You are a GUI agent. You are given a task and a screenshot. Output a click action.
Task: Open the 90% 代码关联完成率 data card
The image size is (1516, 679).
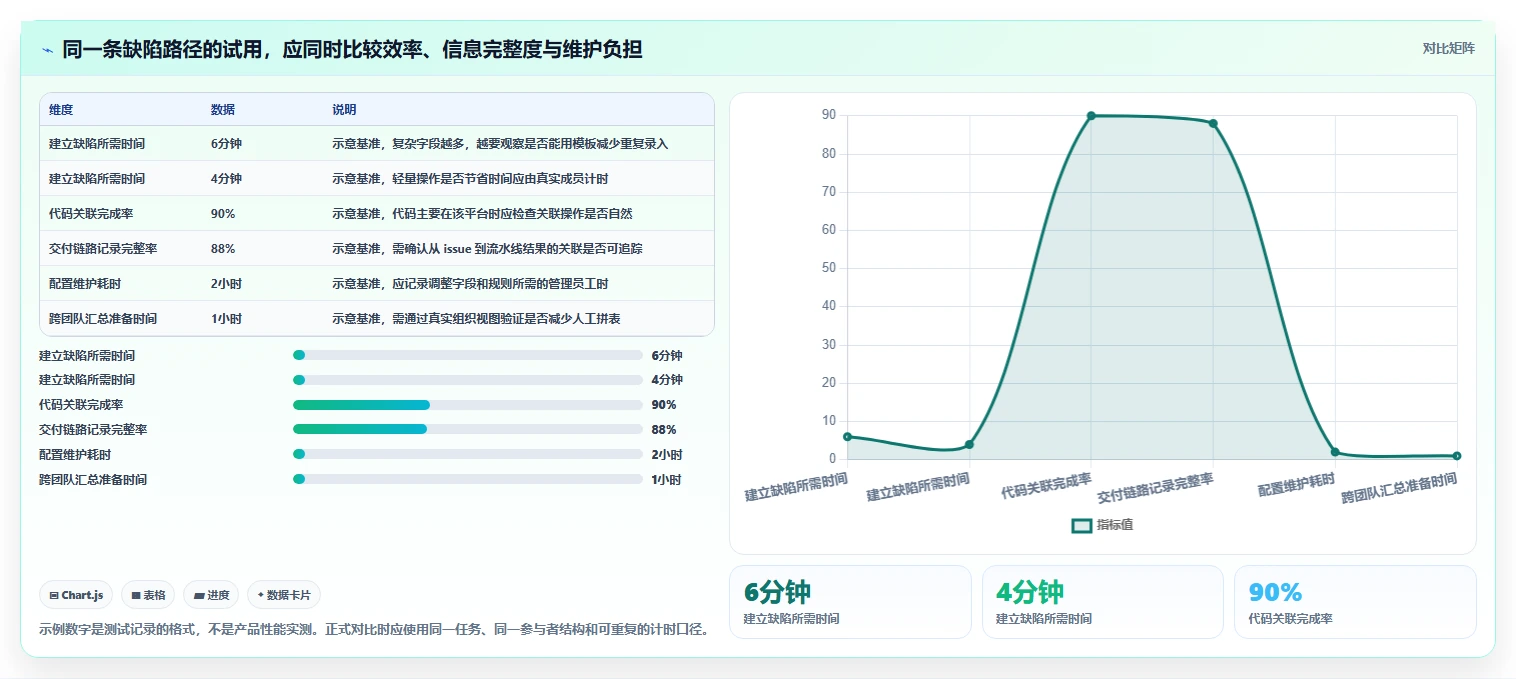click(x=1355, y=602)
